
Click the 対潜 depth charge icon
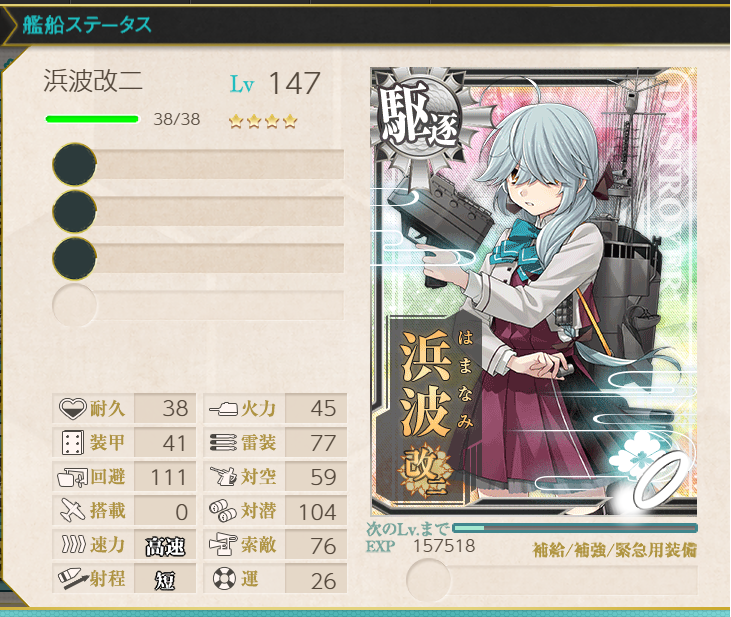point(223,511)
